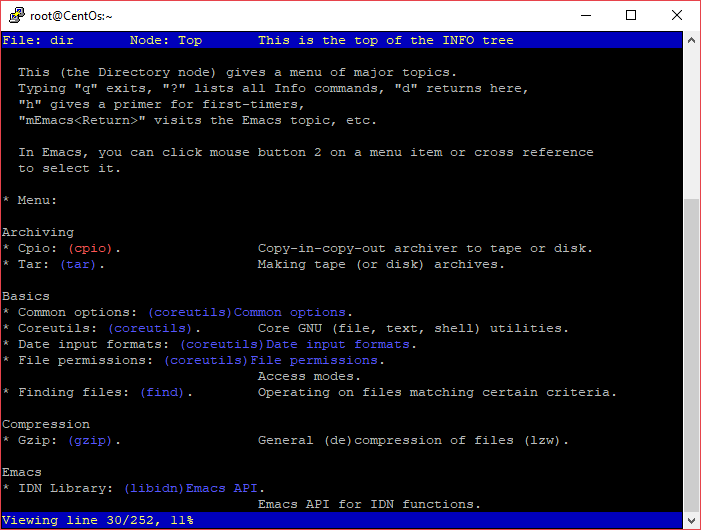Minimize the root@CentOs terminal window

click(x=586, y=16)
